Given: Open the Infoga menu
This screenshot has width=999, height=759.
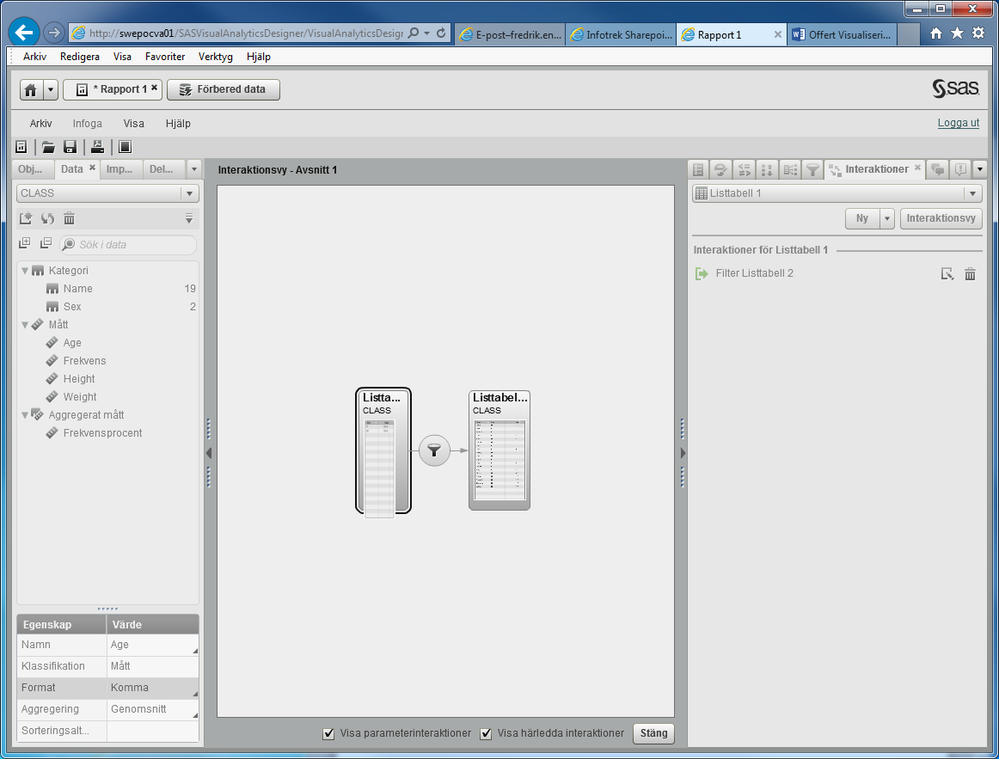Looking at the screenshot, I should pyautogui.click(x=87, y=124).
